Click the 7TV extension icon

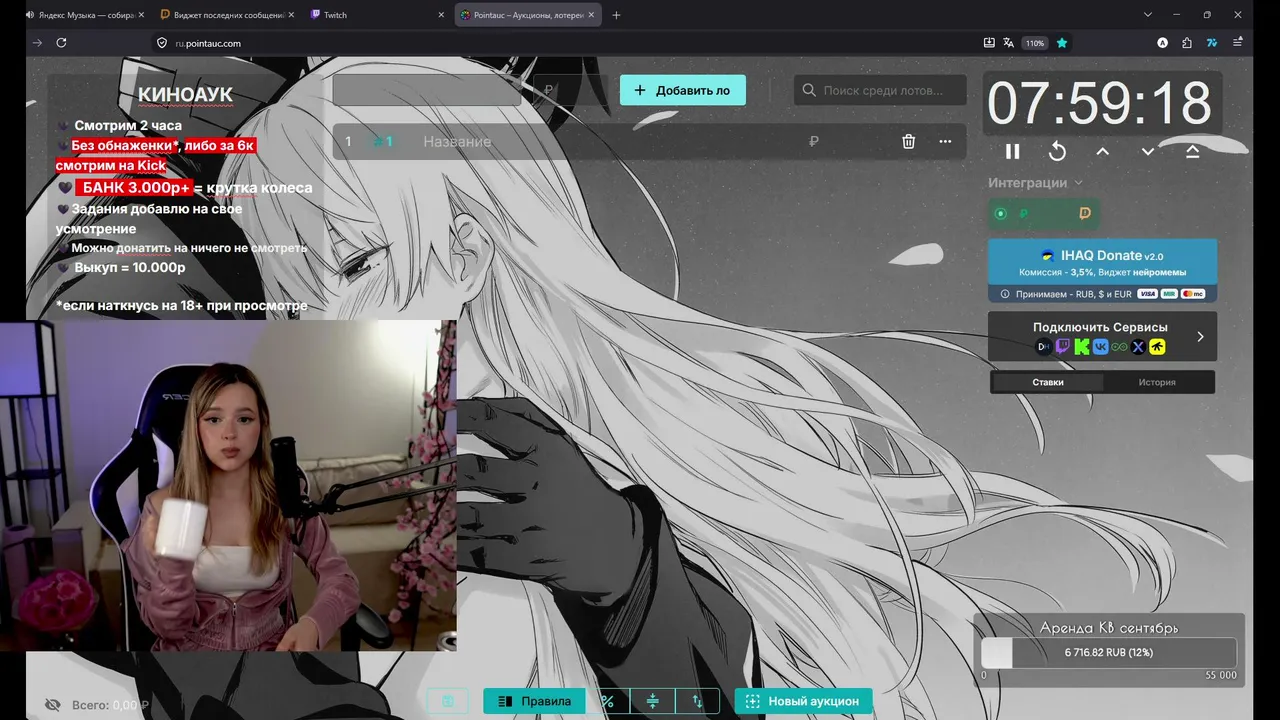tap(1212, 43)
